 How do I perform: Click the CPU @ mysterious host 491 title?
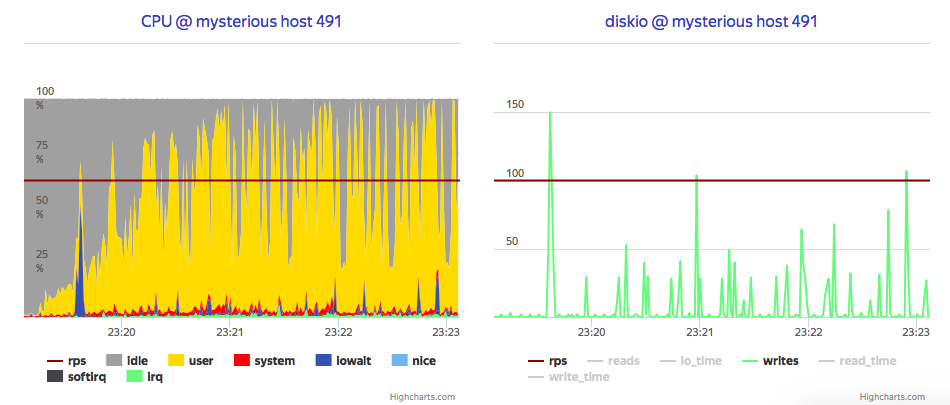coord(242,22)
